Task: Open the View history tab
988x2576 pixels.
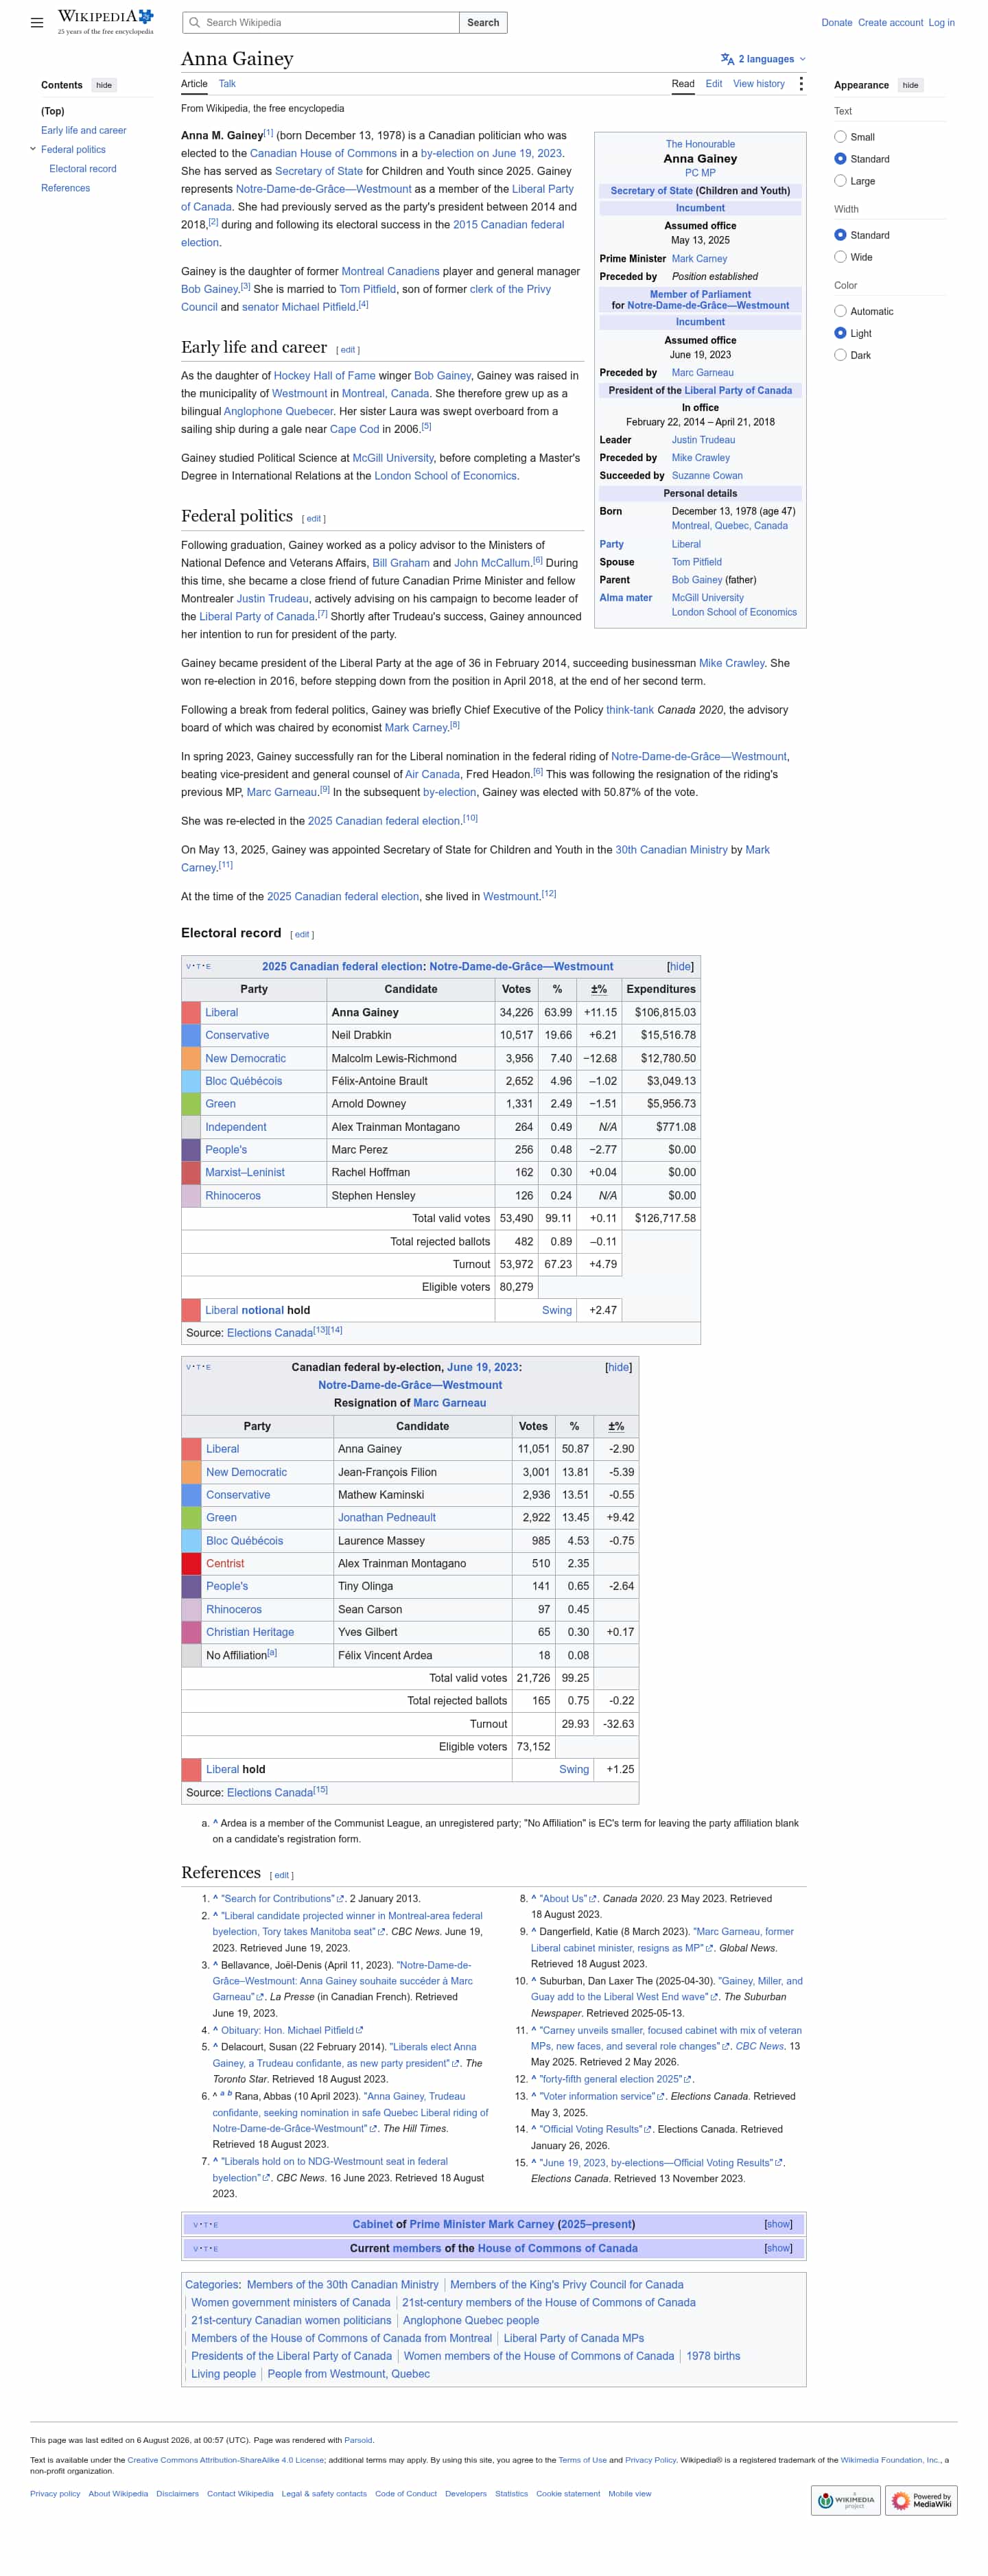Action: [759, 84]
